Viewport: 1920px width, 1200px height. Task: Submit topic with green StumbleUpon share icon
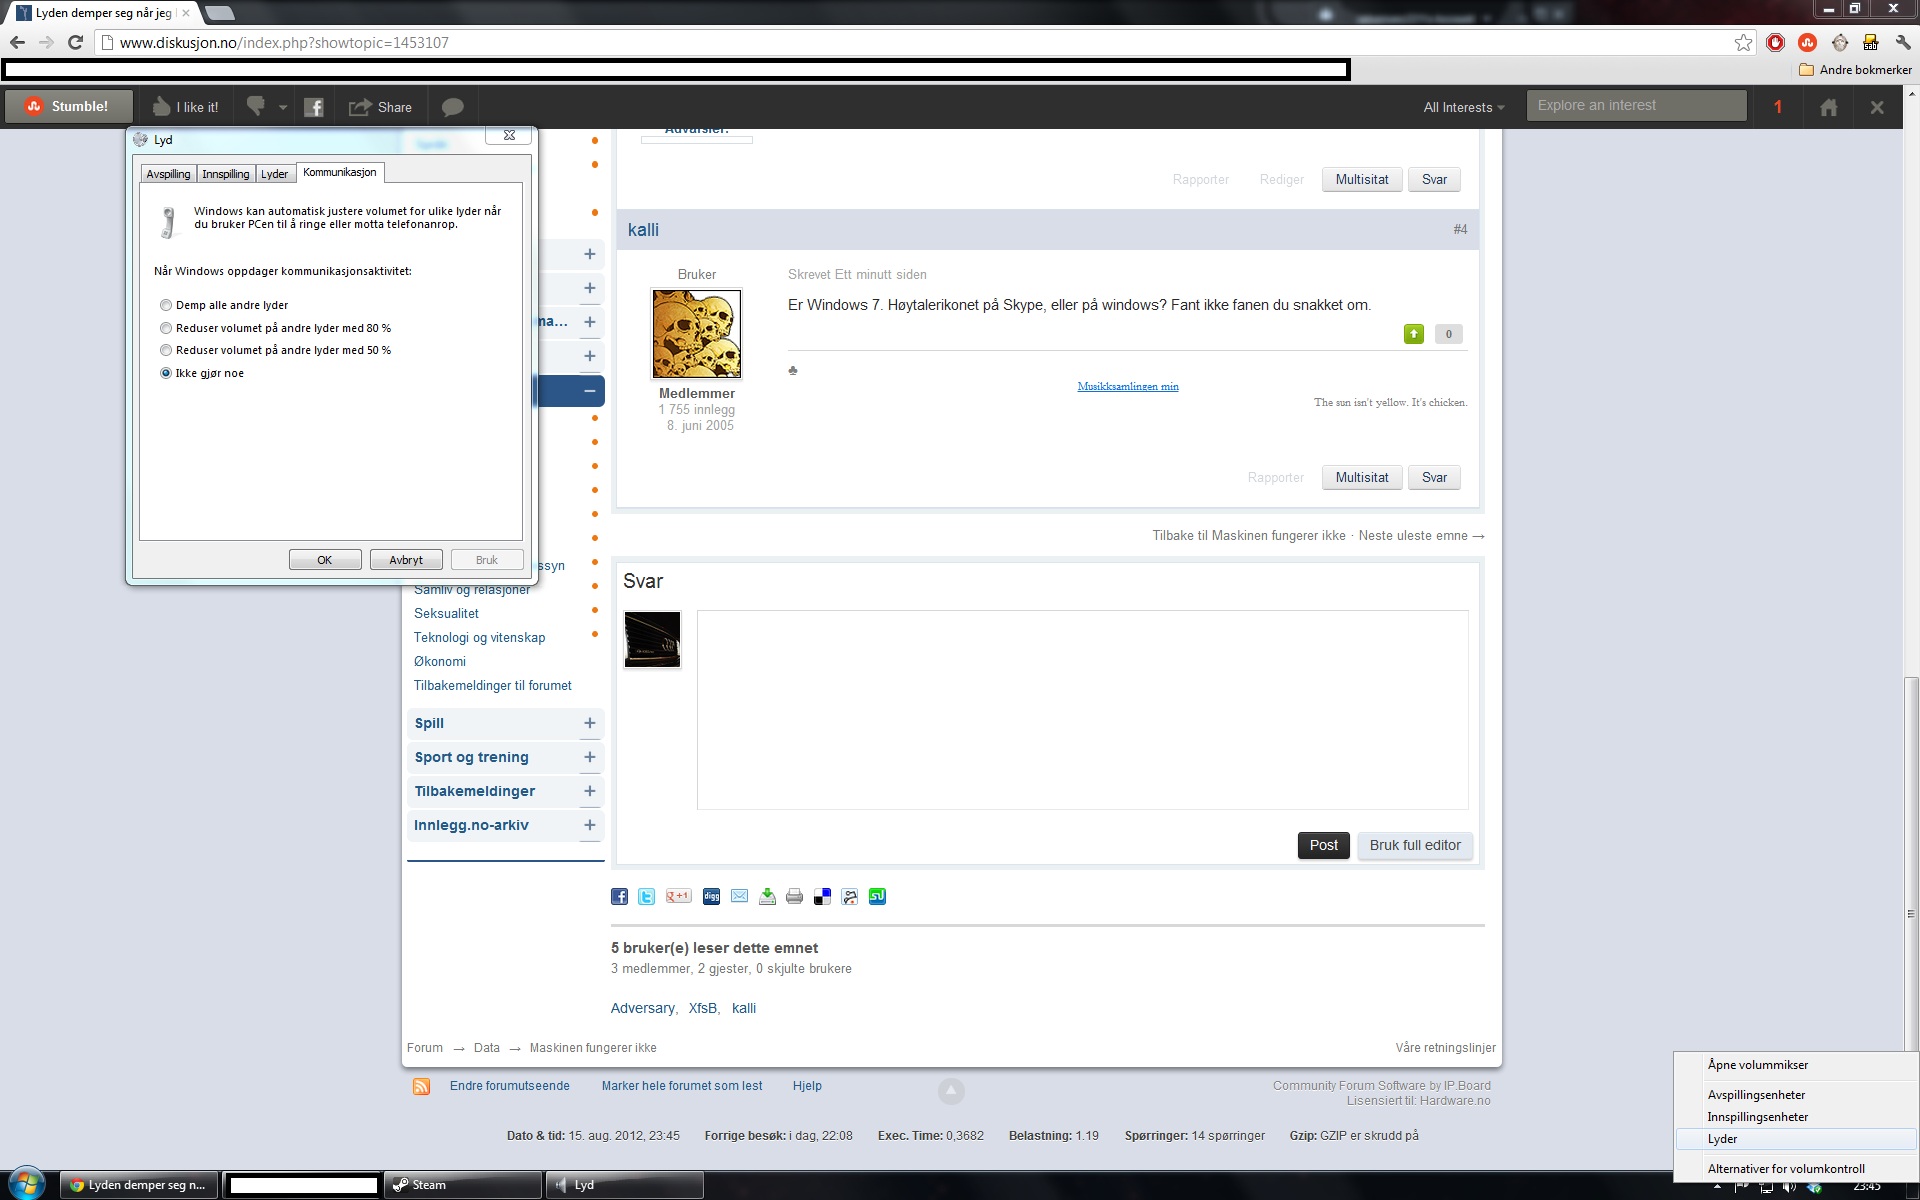click(x=877, y=896)
